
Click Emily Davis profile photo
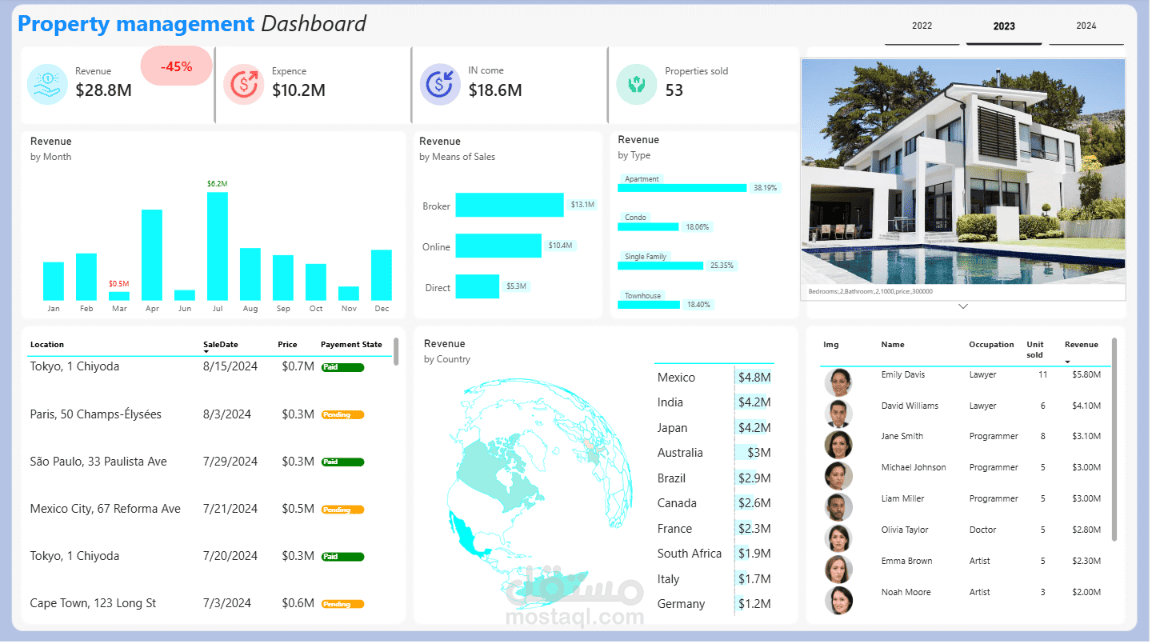838,382
